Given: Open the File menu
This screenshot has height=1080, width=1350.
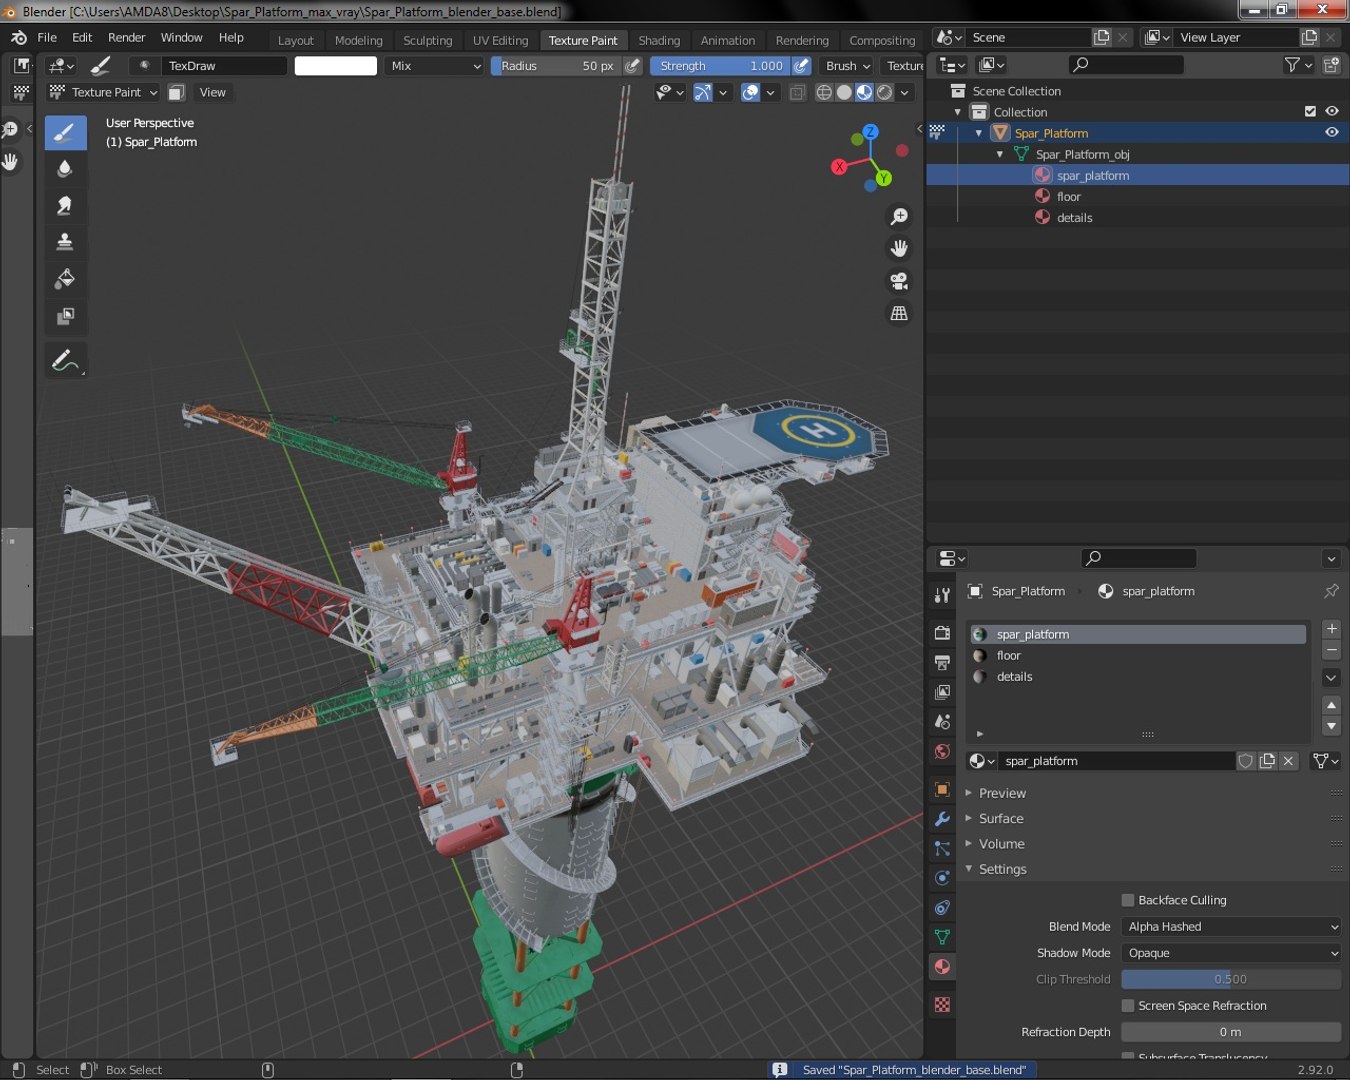Looking at the screenshot, I should [47, 37].
